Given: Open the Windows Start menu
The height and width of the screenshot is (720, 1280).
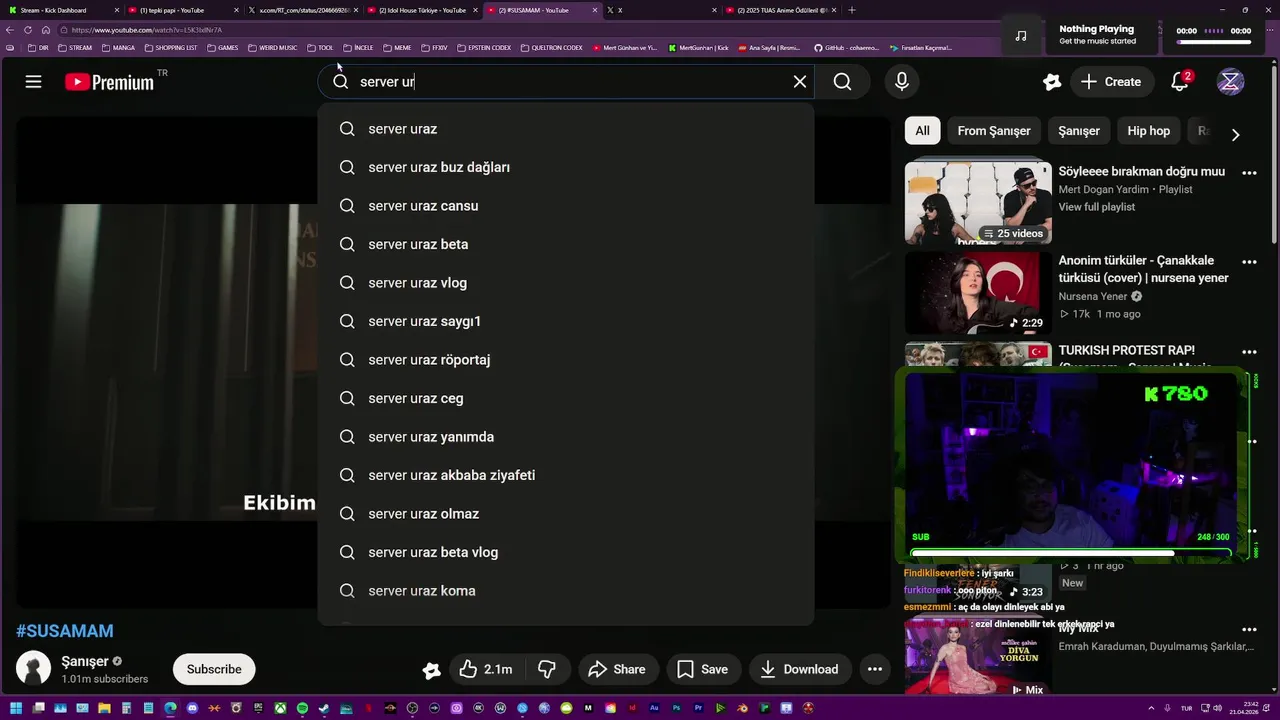Looking at the screenshot, I should [x=15, y=708].
